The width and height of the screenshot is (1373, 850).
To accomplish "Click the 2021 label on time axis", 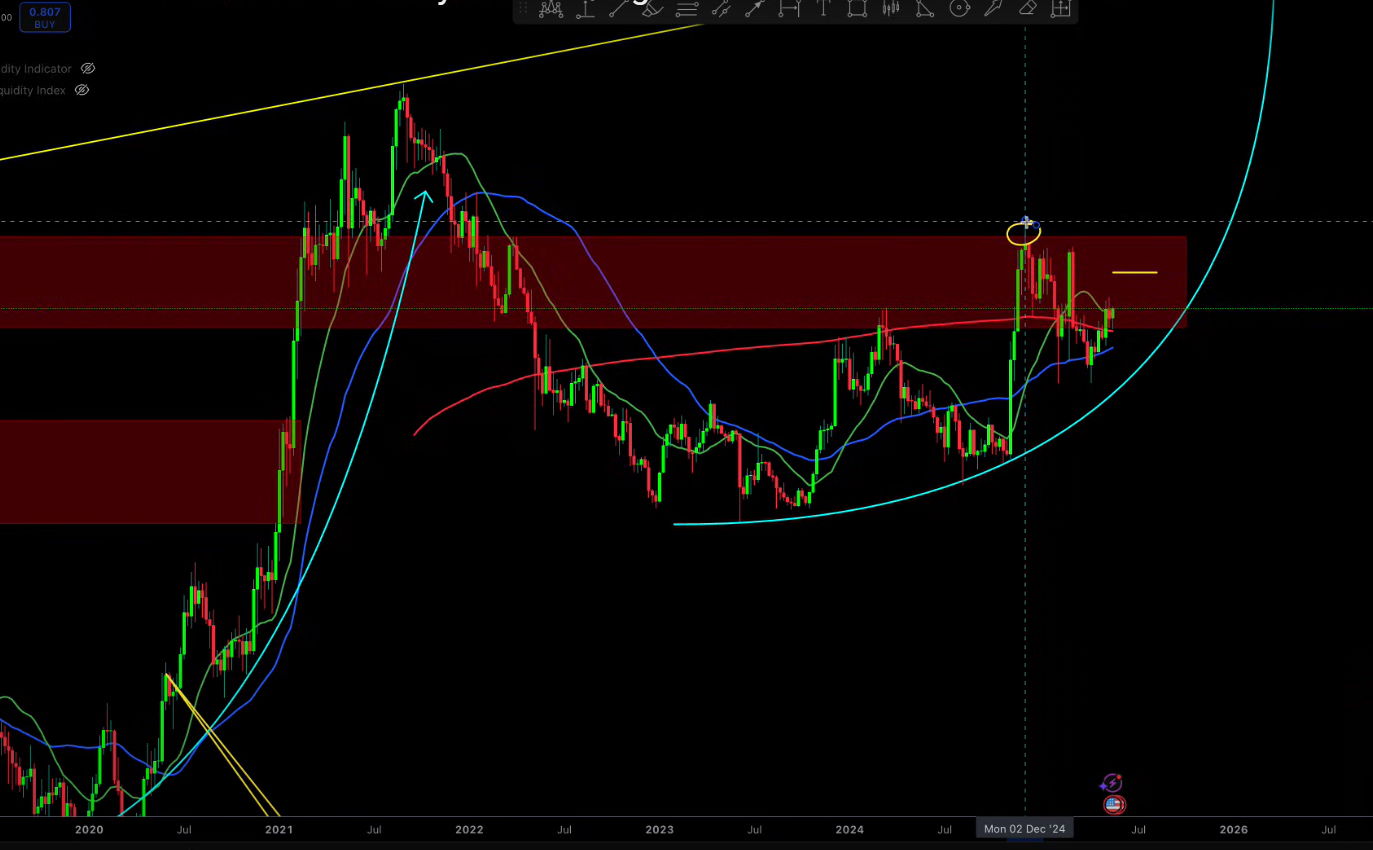I will tap(279, 829).
